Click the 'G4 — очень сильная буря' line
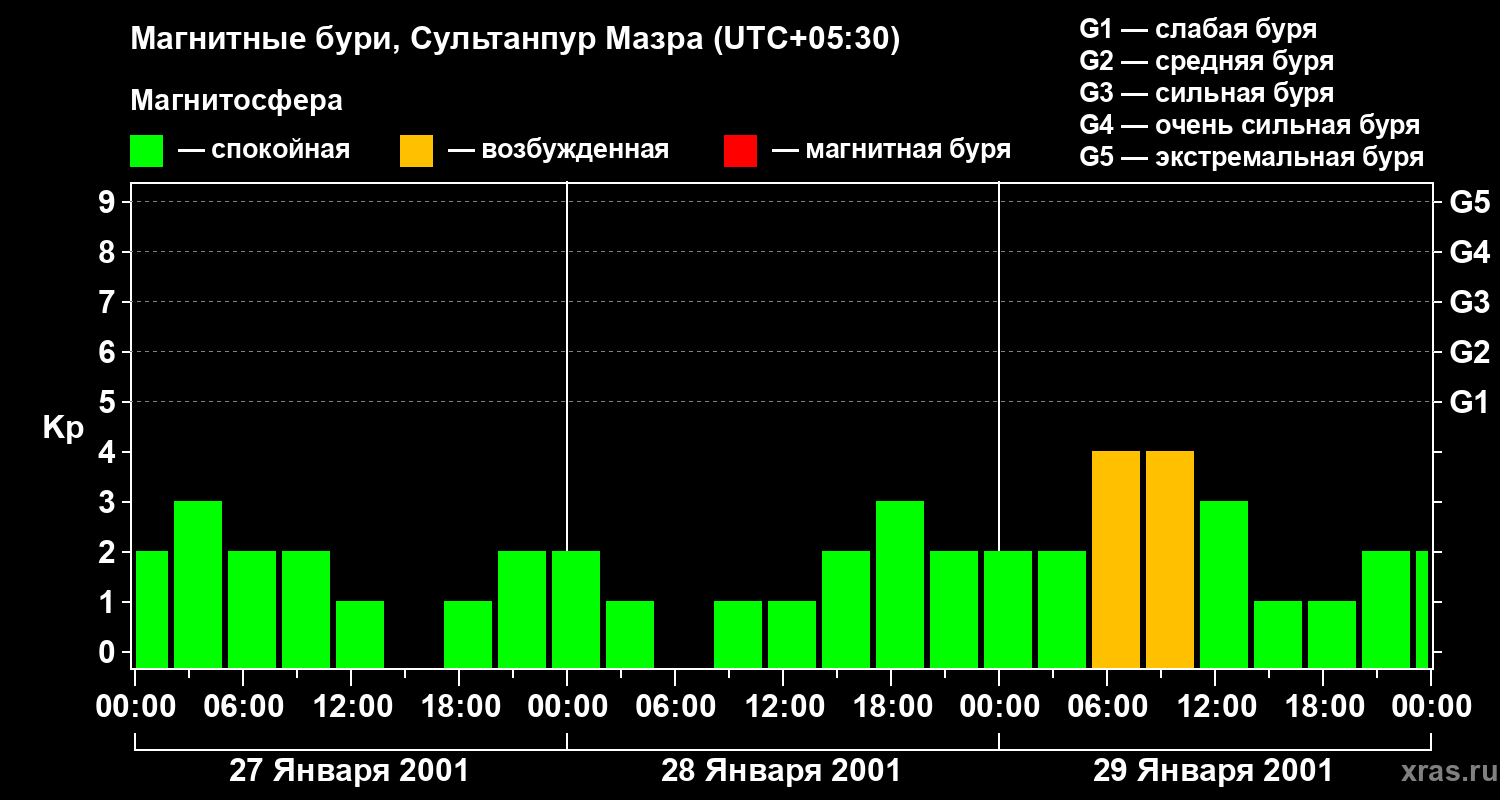The image size is (1500, 800). point(1250,125)
